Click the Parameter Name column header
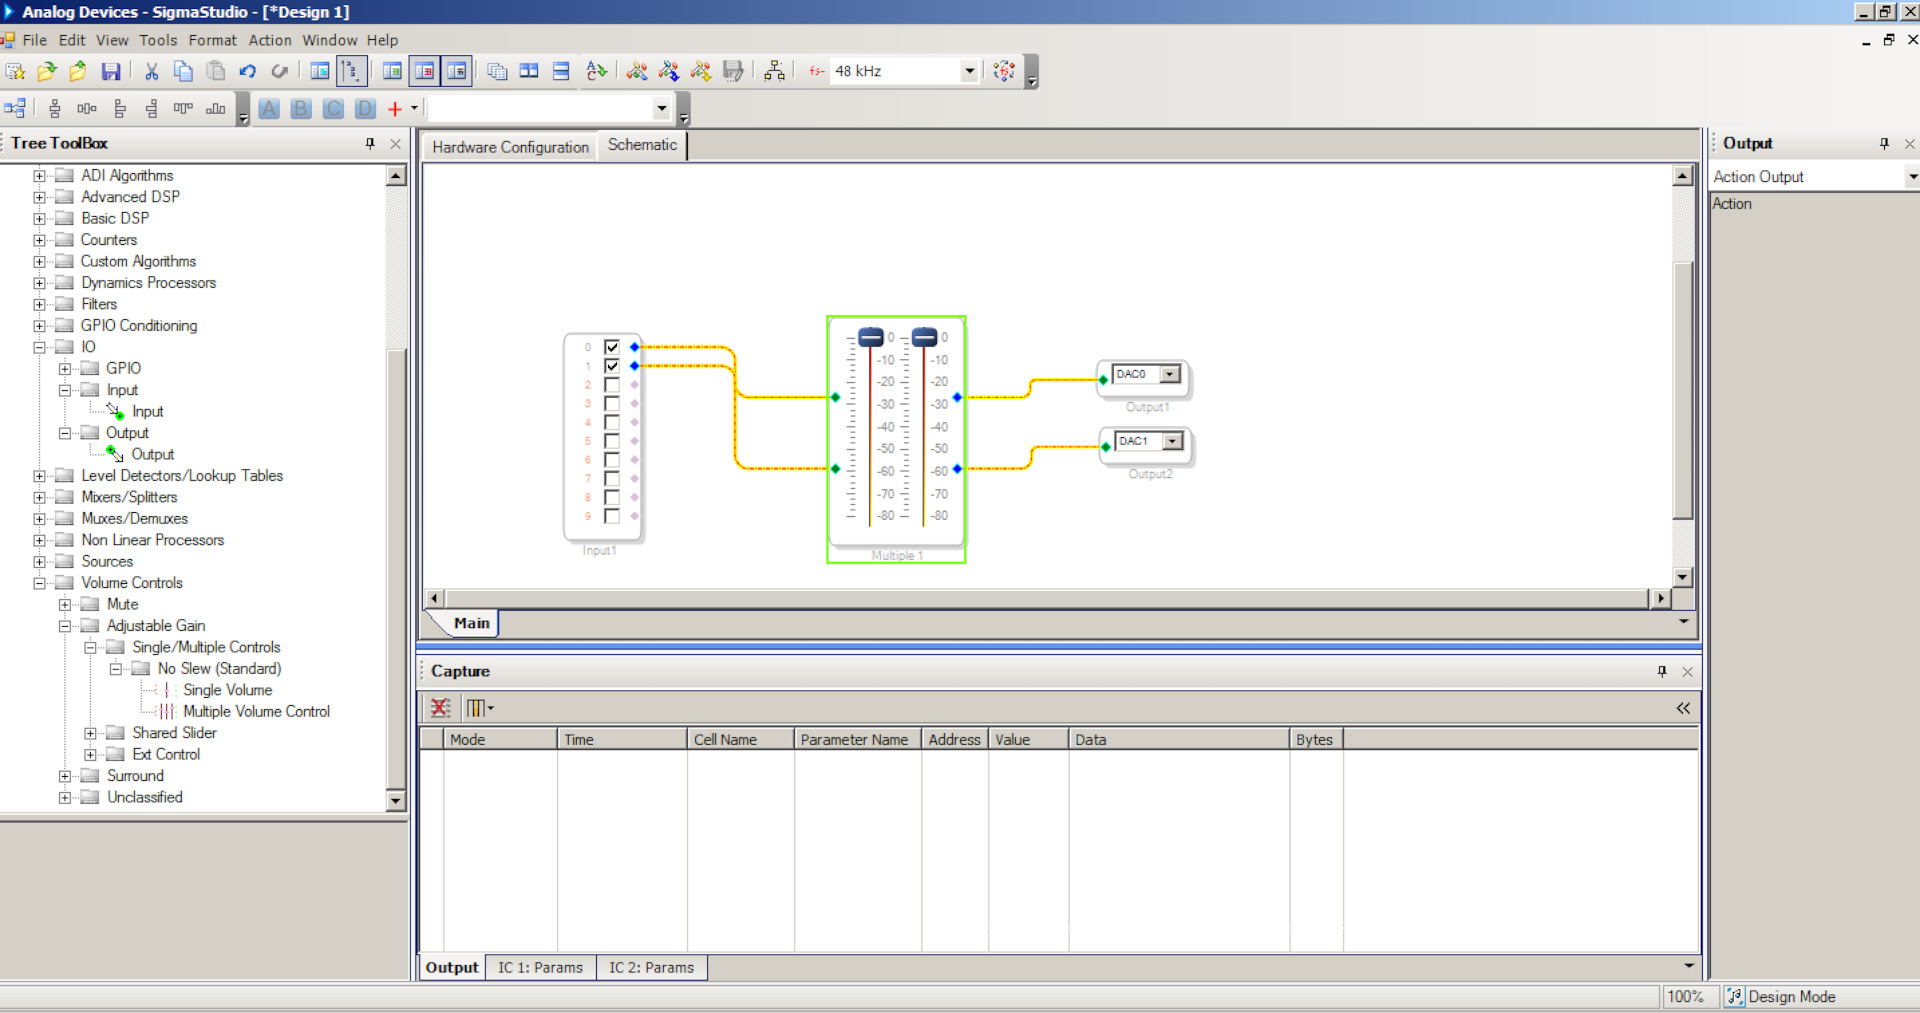This screenshot has height=1013, width=1920. click(857, 740)
